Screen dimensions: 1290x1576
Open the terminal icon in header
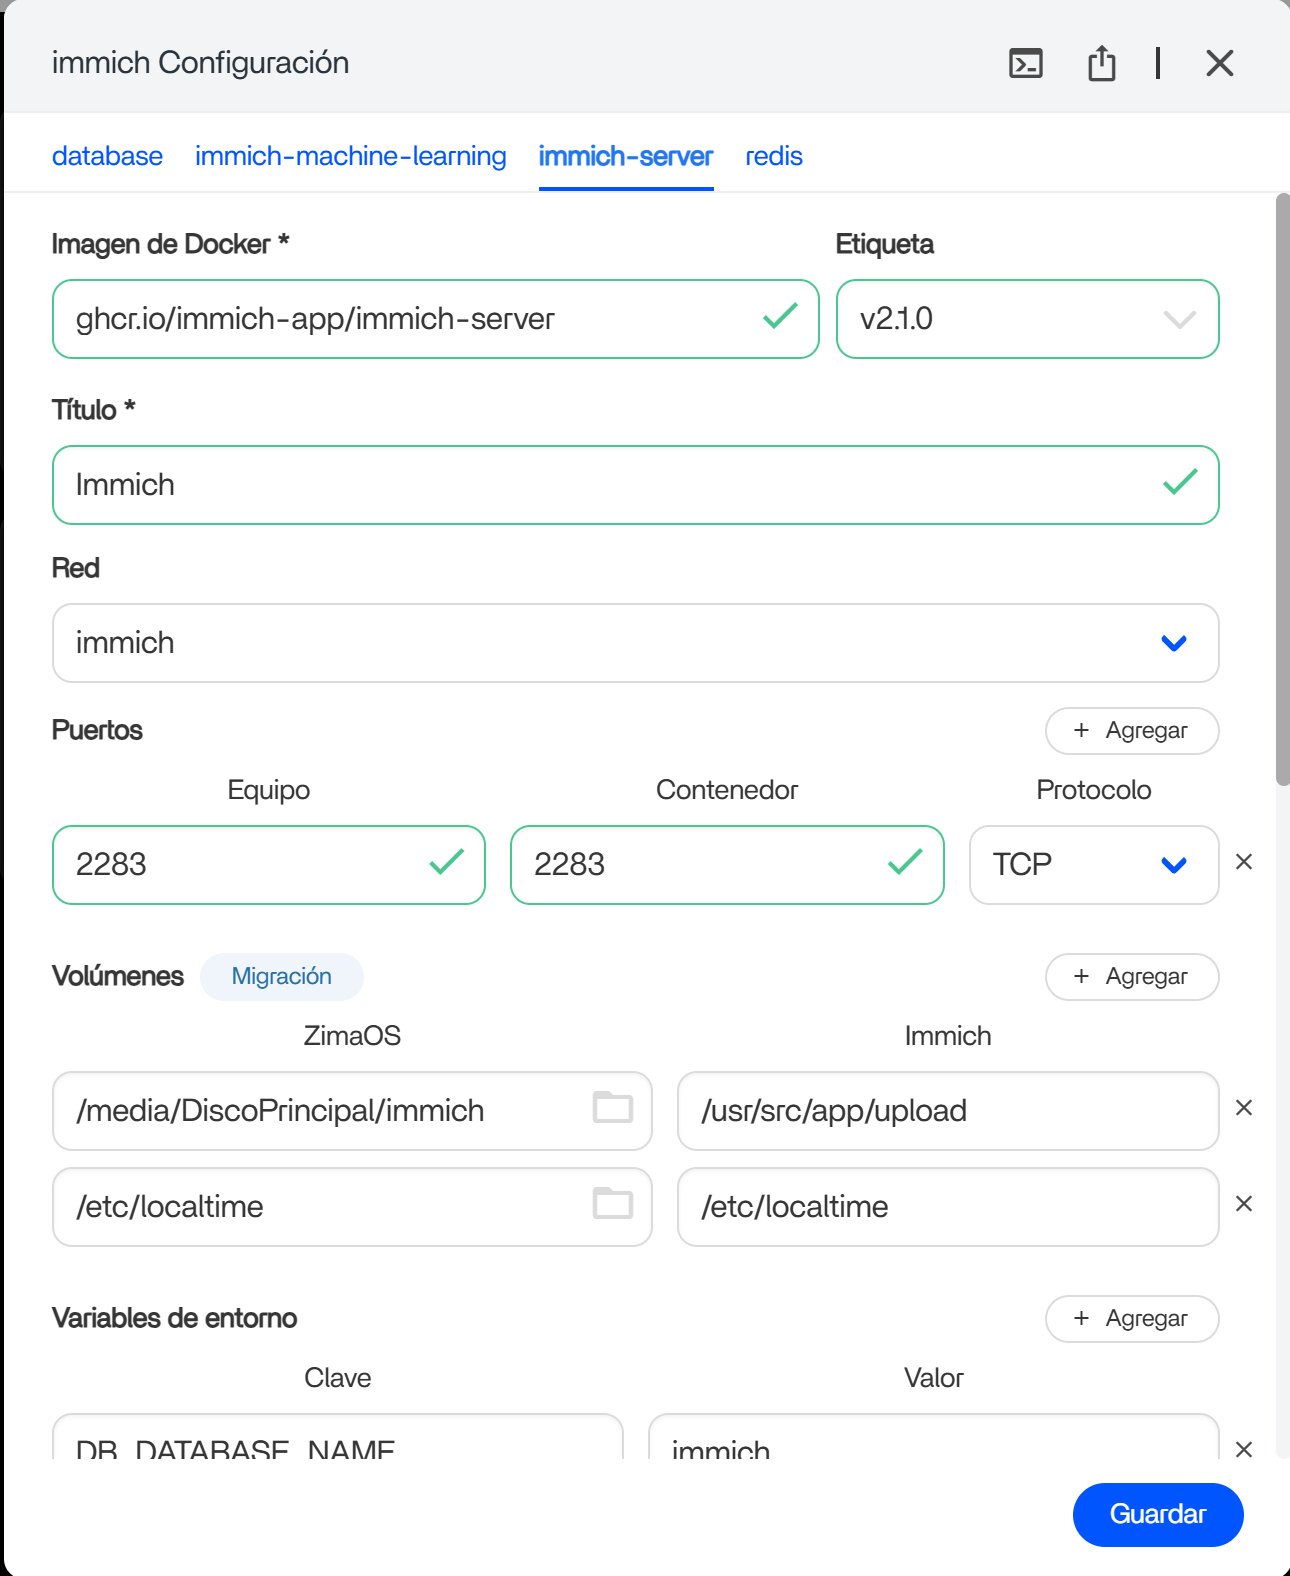[1025, 64]
